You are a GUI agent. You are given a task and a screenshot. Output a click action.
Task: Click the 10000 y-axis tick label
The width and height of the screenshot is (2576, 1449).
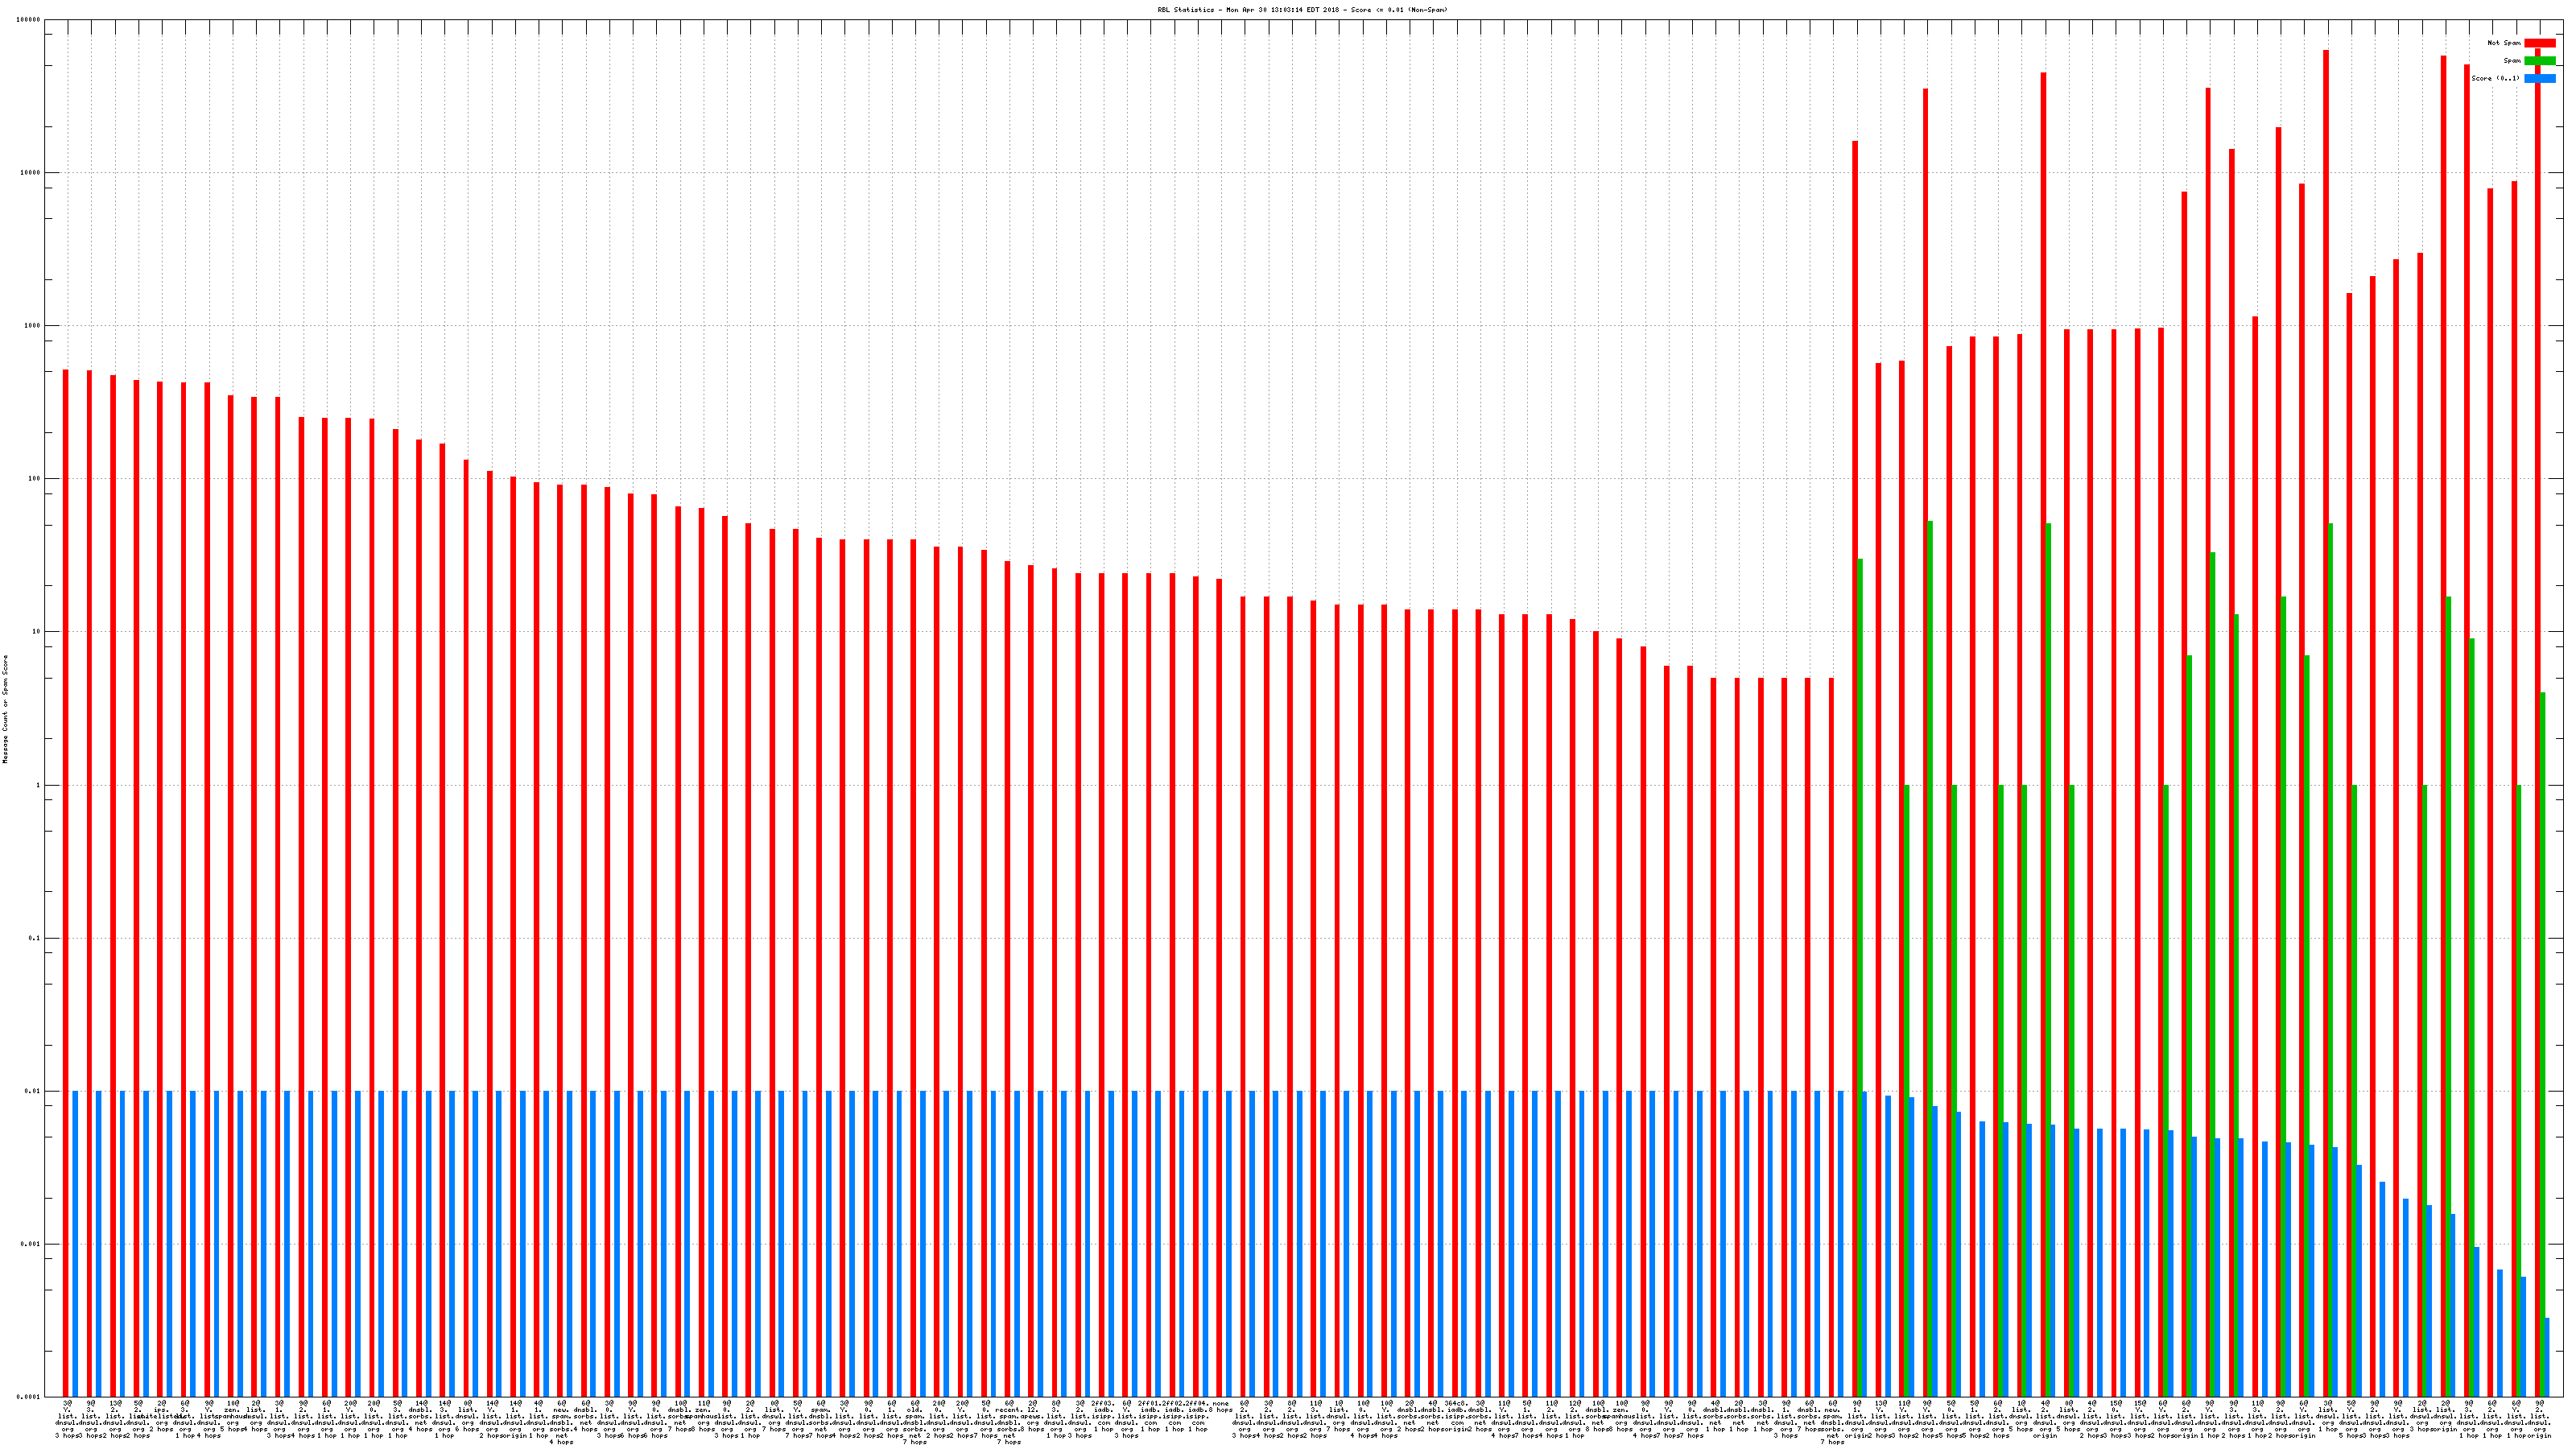pyautogui.click(x=30, y=173)
